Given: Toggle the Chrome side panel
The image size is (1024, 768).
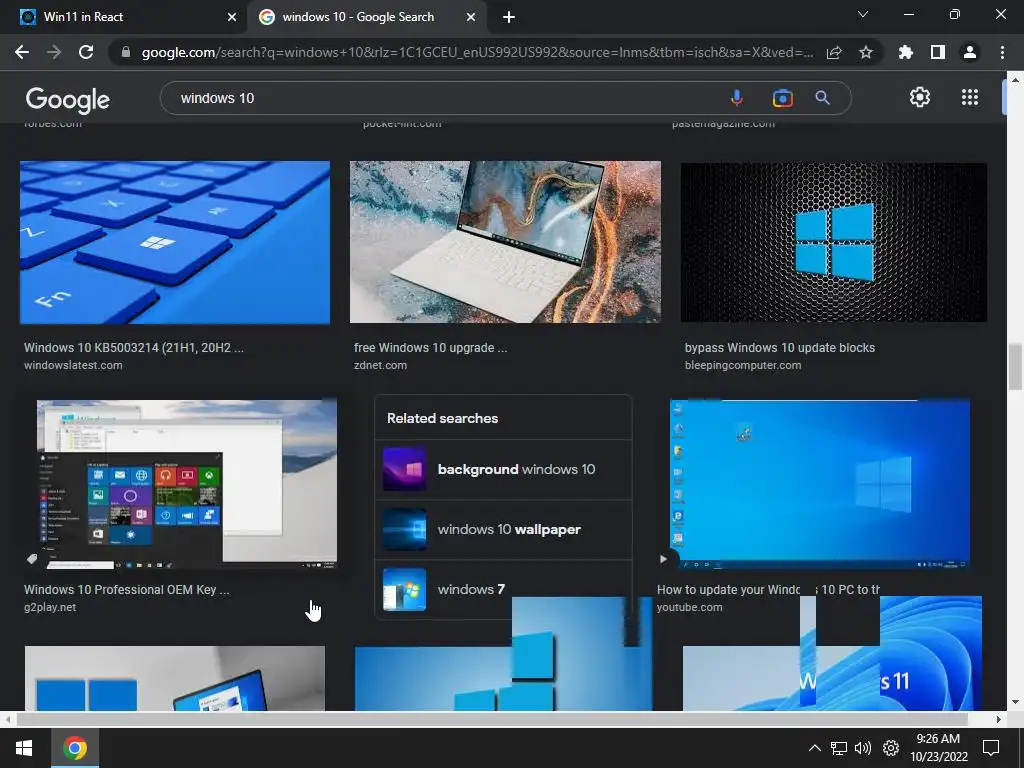Looking at the screenshot, I should [937, 52].
